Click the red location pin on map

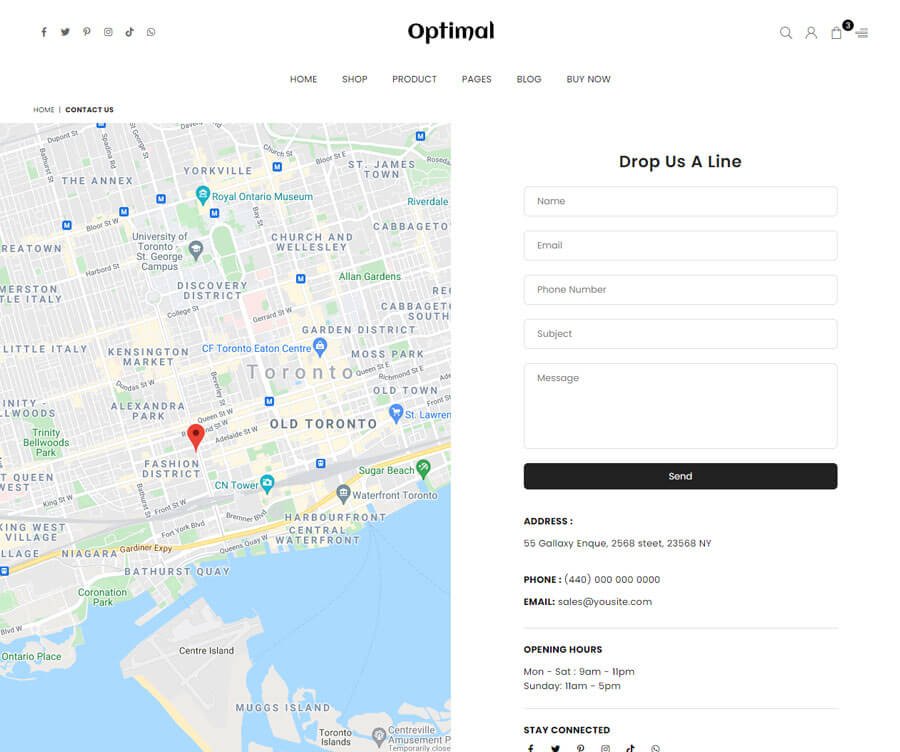196,436
